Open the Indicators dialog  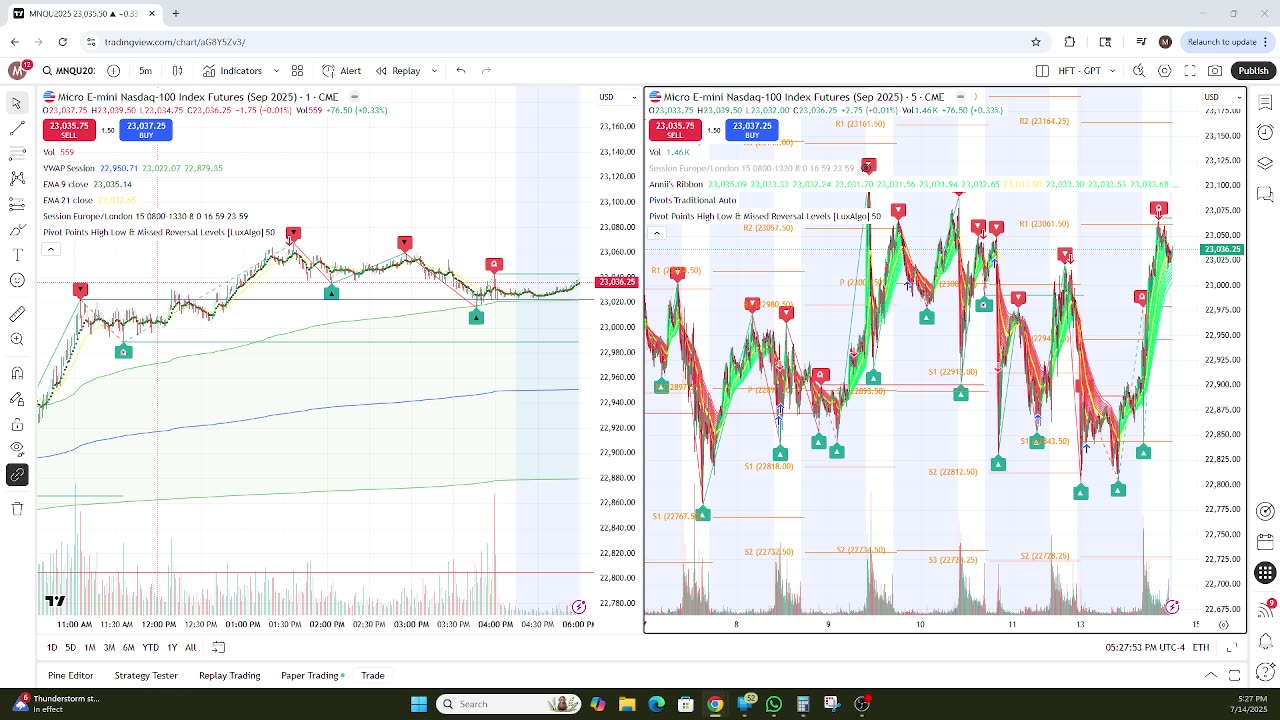[x=232, y=71]
